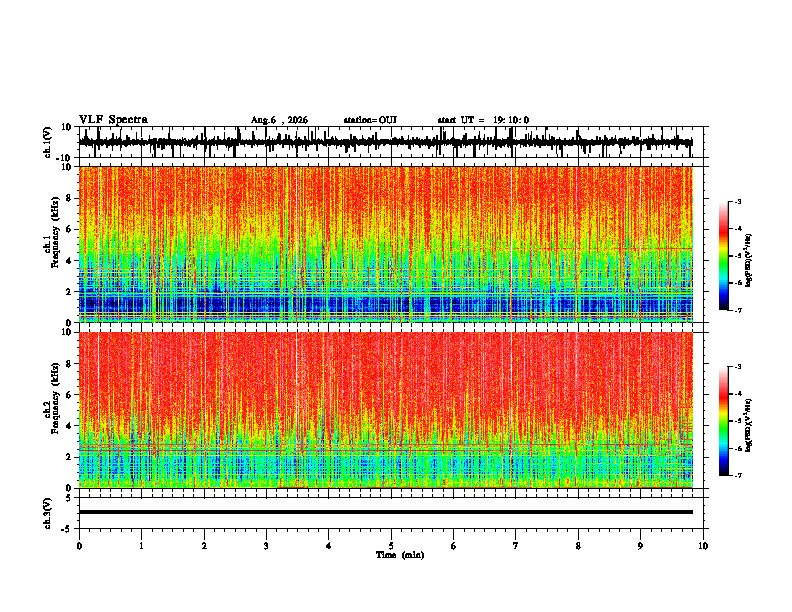Click inside the ch.2 spectrogram panel

click(x=385, y=410)
